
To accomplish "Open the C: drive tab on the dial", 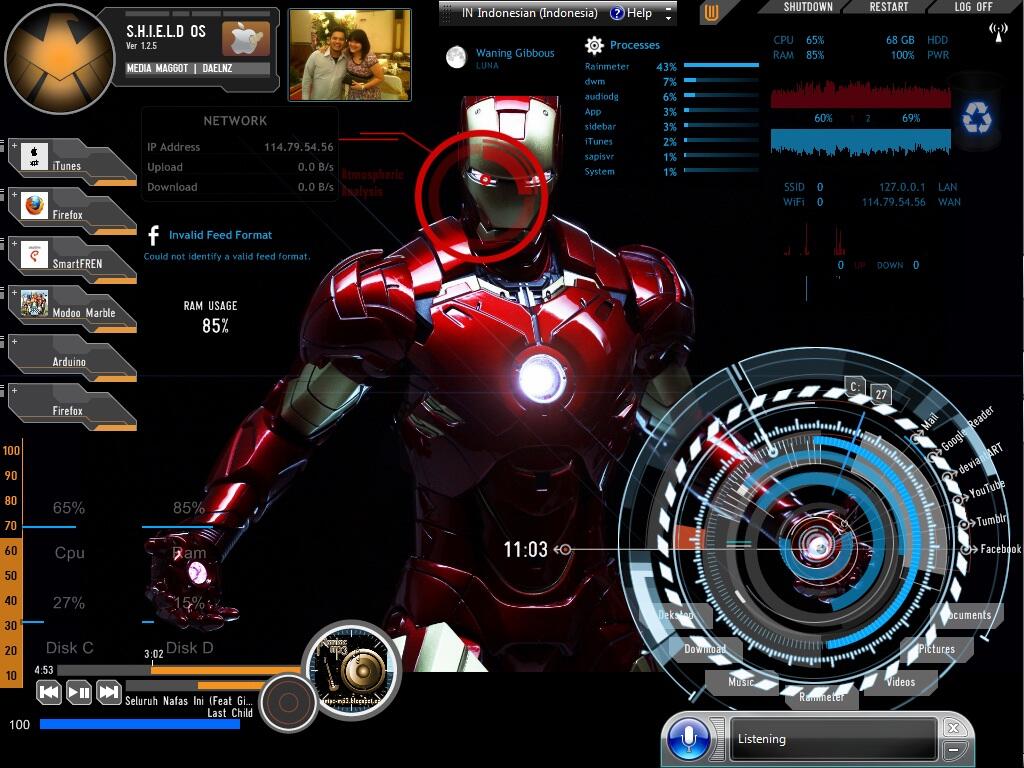I will [x=855, y=387].
